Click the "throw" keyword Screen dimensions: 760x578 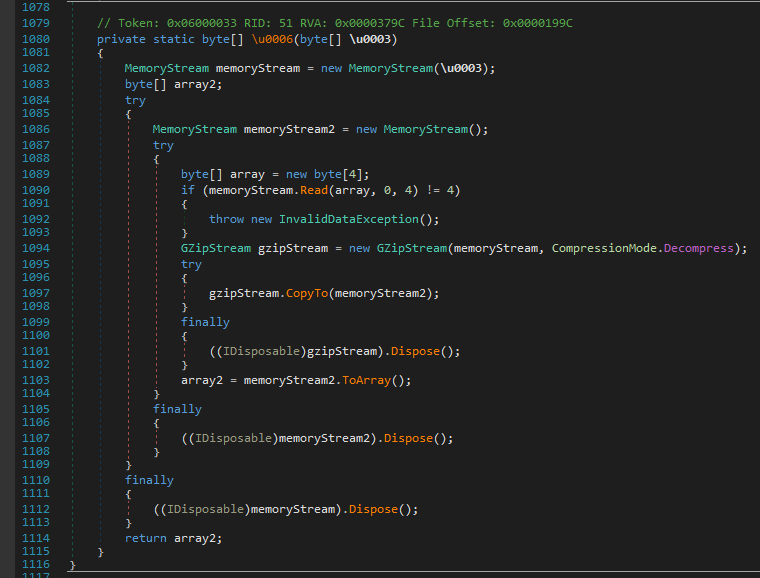(x=226, y=219)
